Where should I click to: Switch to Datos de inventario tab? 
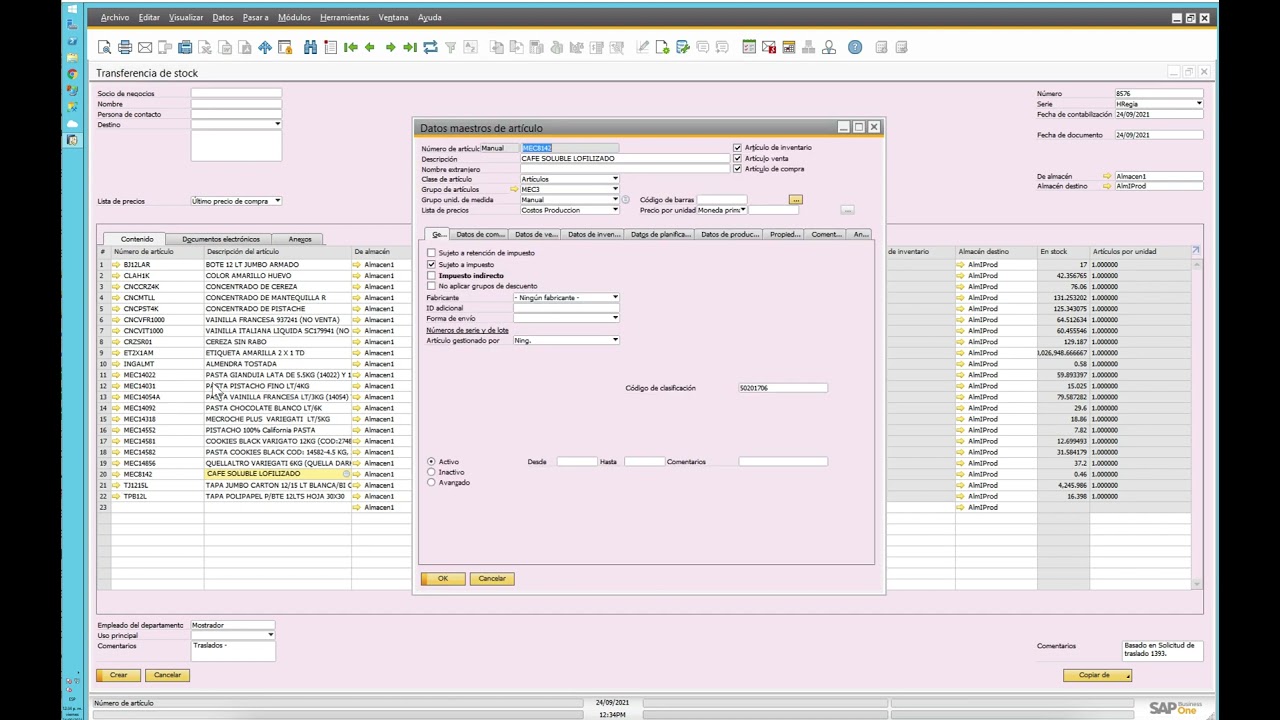593,234
